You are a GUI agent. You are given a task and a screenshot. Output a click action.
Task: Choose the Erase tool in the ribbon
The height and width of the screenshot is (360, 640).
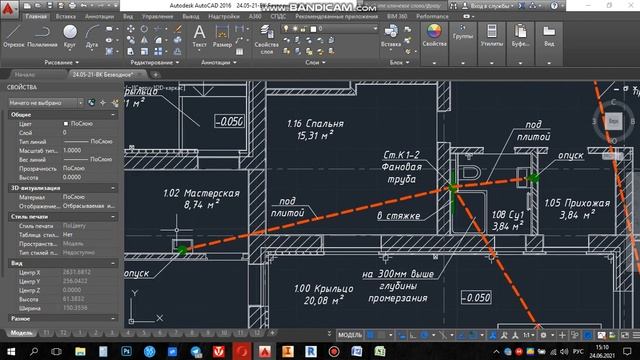[178, 29]
